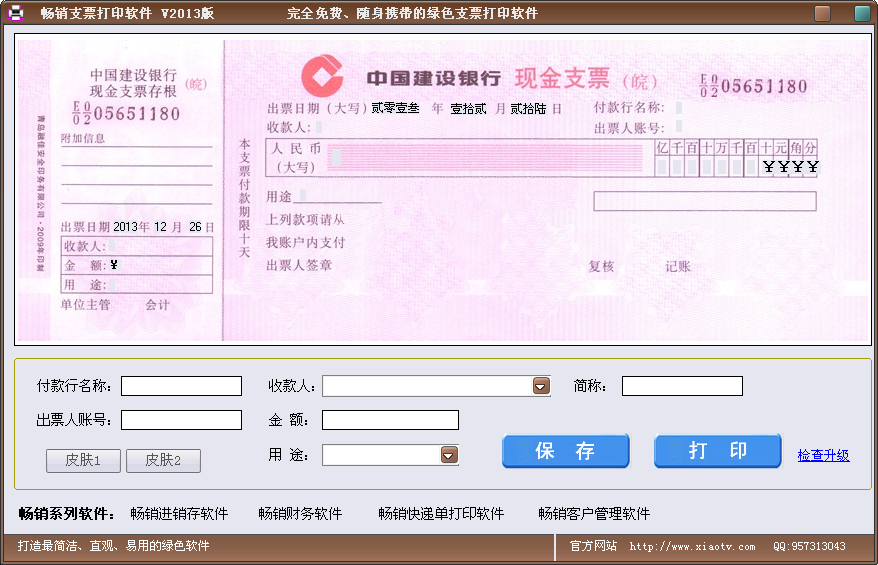
Task: Click the China Construction Bank logo
Action: [x=323, y=76]
